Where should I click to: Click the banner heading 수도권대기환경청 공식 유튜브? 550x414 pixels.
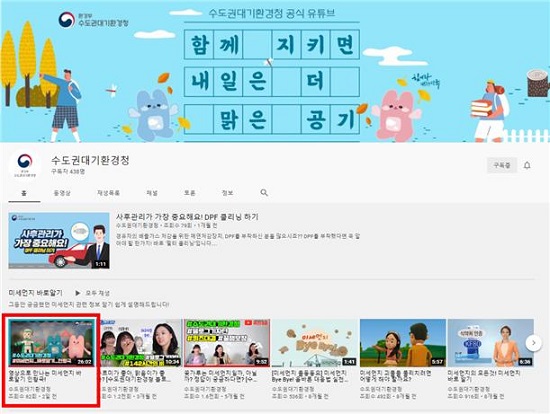coord(272,14)
